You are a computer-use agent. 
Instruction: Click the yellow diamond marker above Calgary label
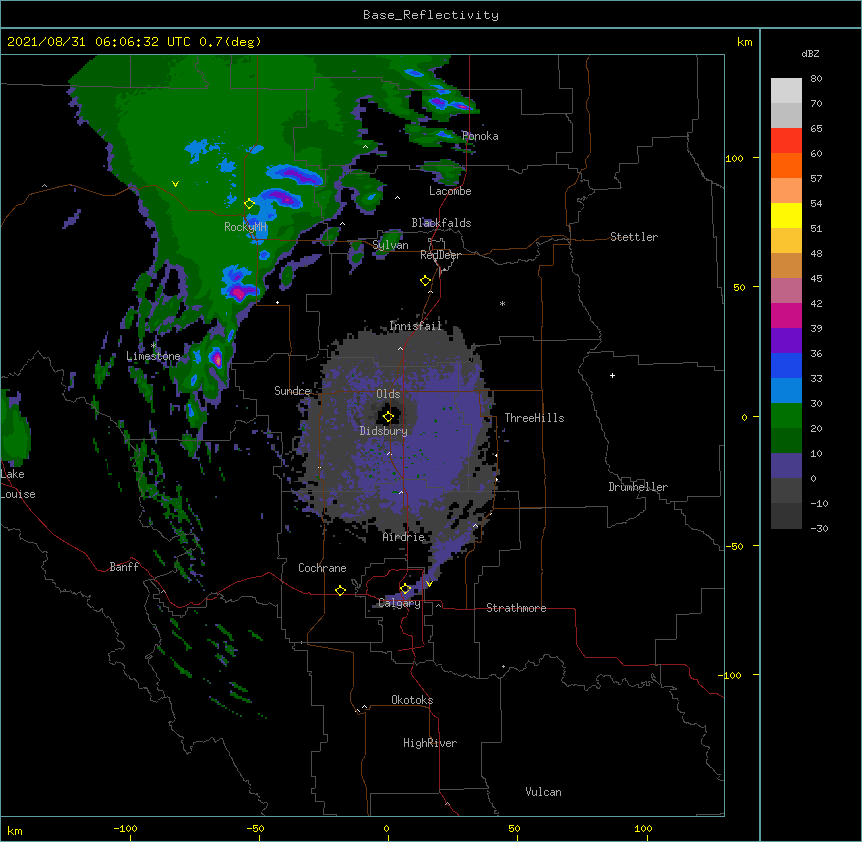point(405,589)
